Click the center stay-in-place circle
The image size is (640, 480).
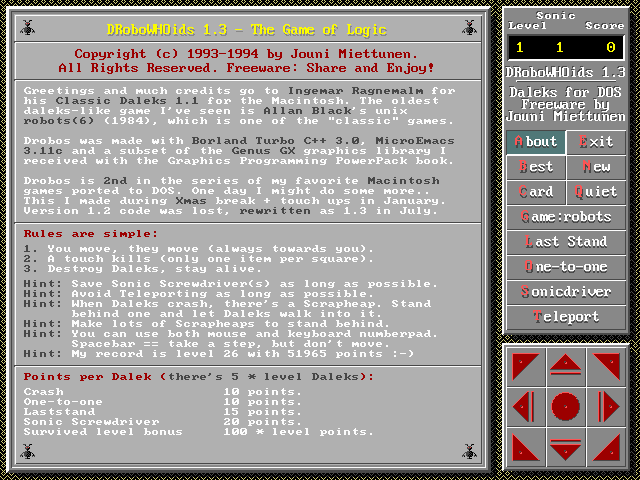[x=565, y=407]
